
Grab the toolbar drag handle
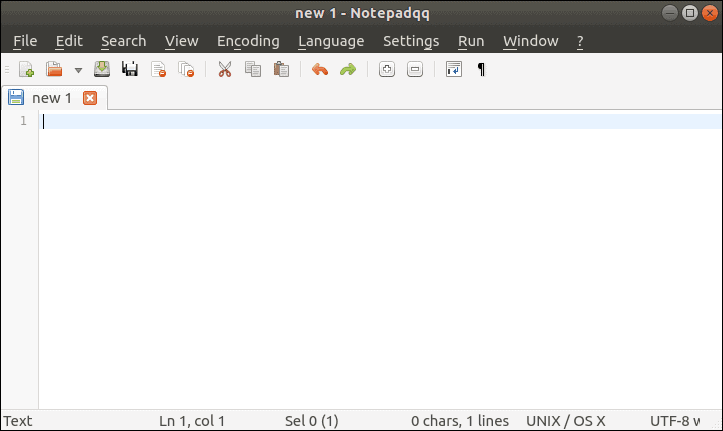coord(7,70)
